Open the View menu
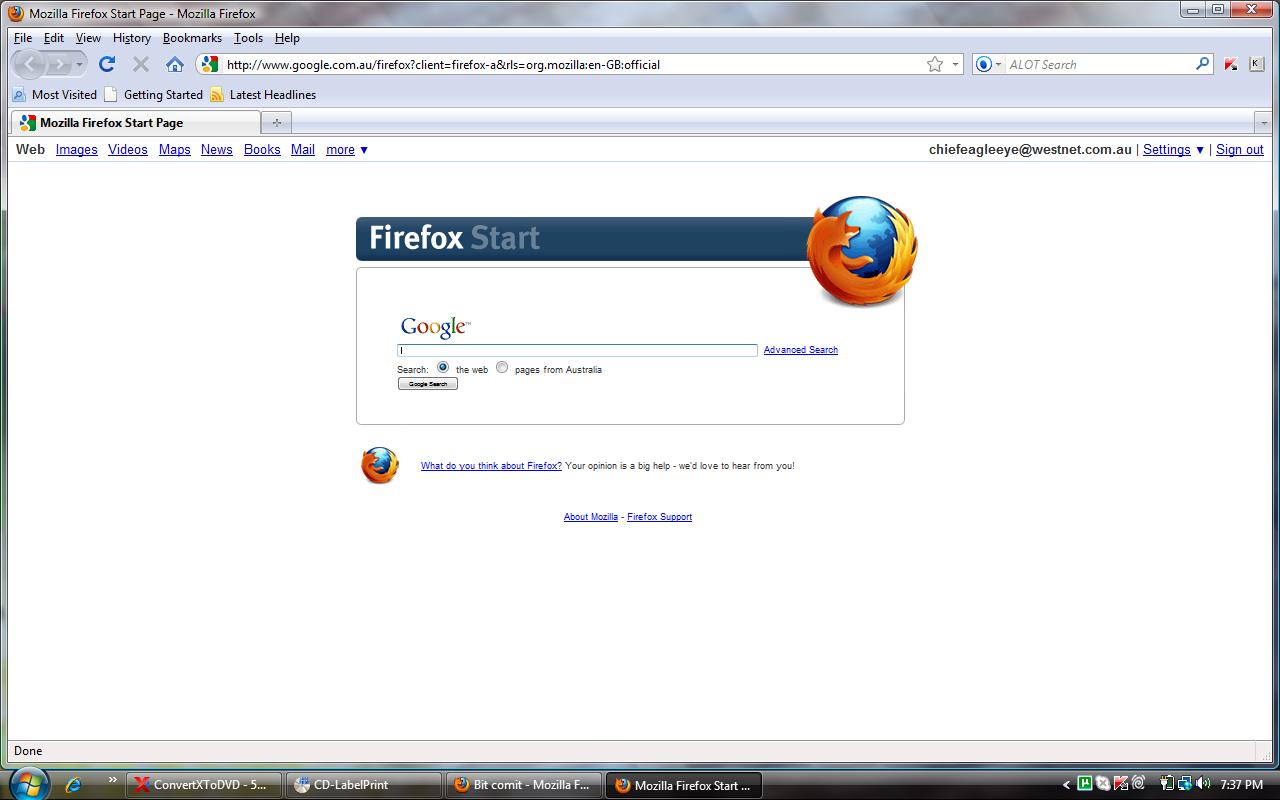1280x800 pixels. pos(88,38)
